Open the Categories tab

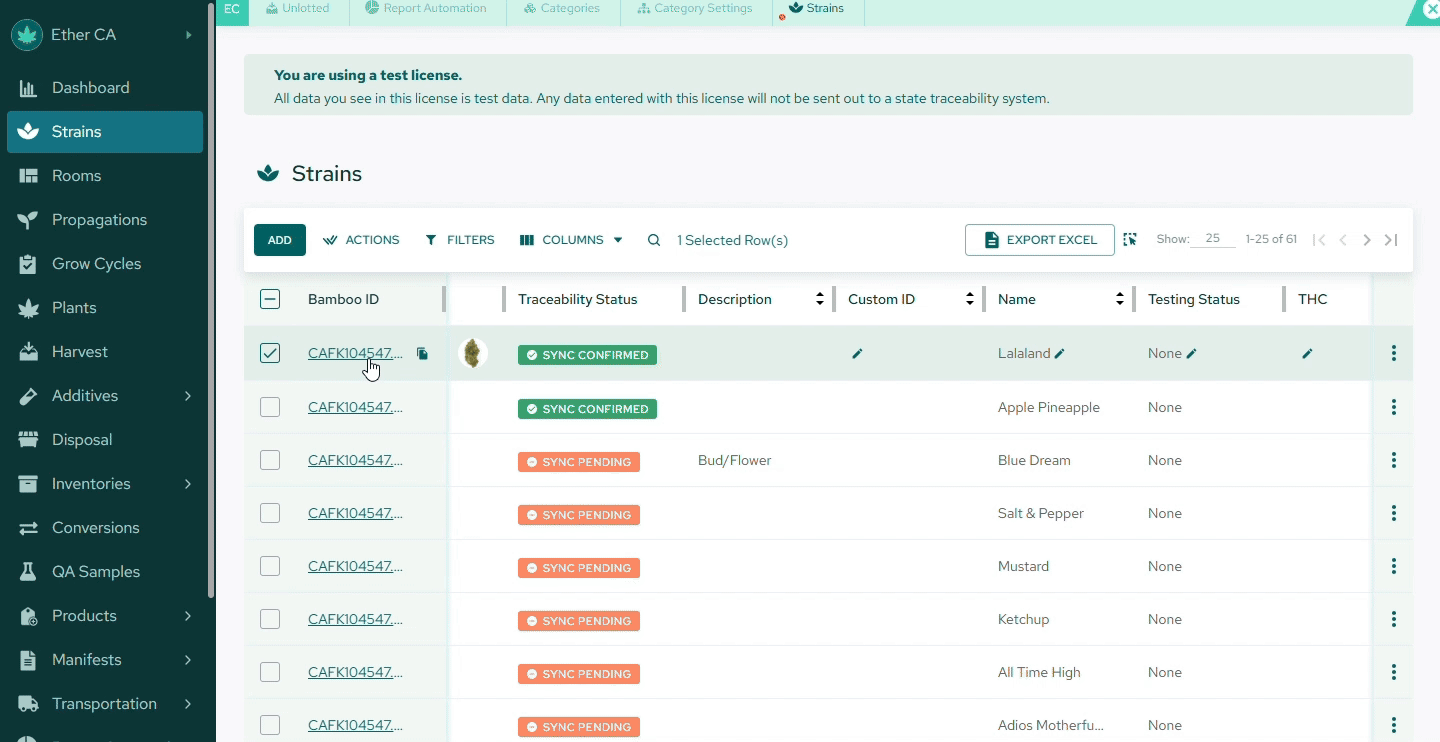pyautogui.click(x=562, y=9)
